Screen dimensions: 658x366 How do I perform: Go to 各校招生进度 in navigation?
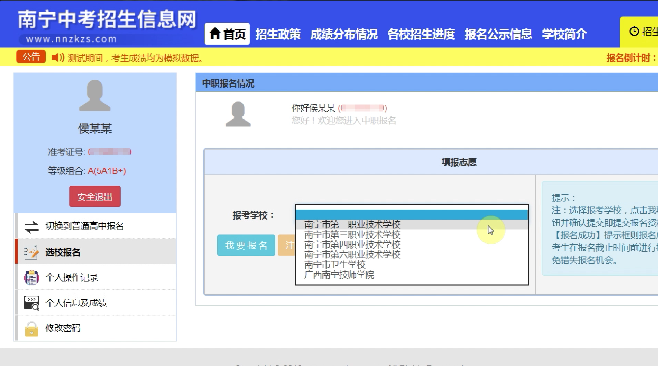421,34
